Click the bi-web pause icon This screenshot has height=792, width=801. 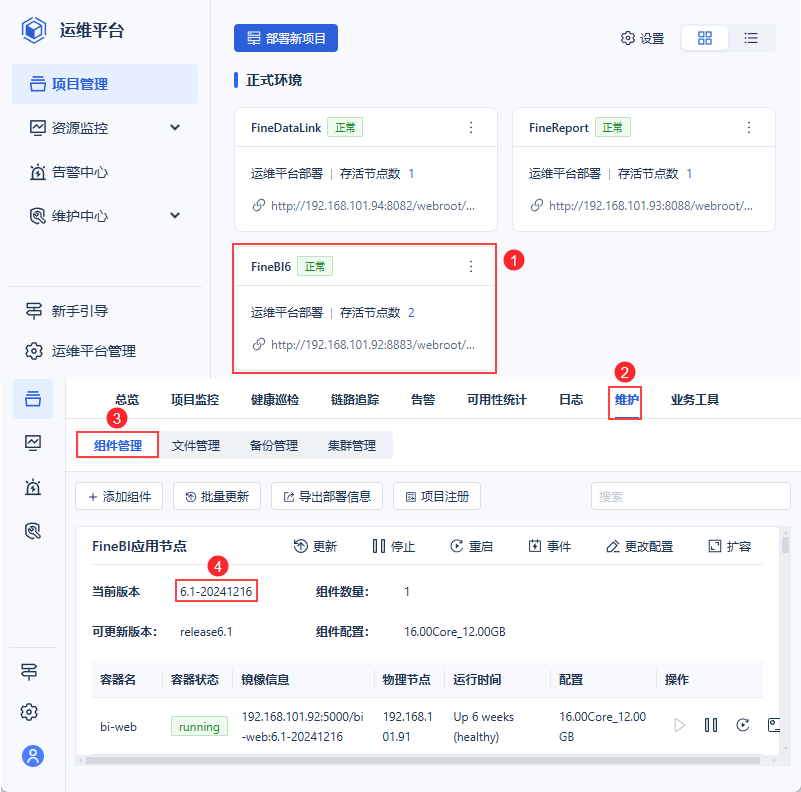click(711, 725)
